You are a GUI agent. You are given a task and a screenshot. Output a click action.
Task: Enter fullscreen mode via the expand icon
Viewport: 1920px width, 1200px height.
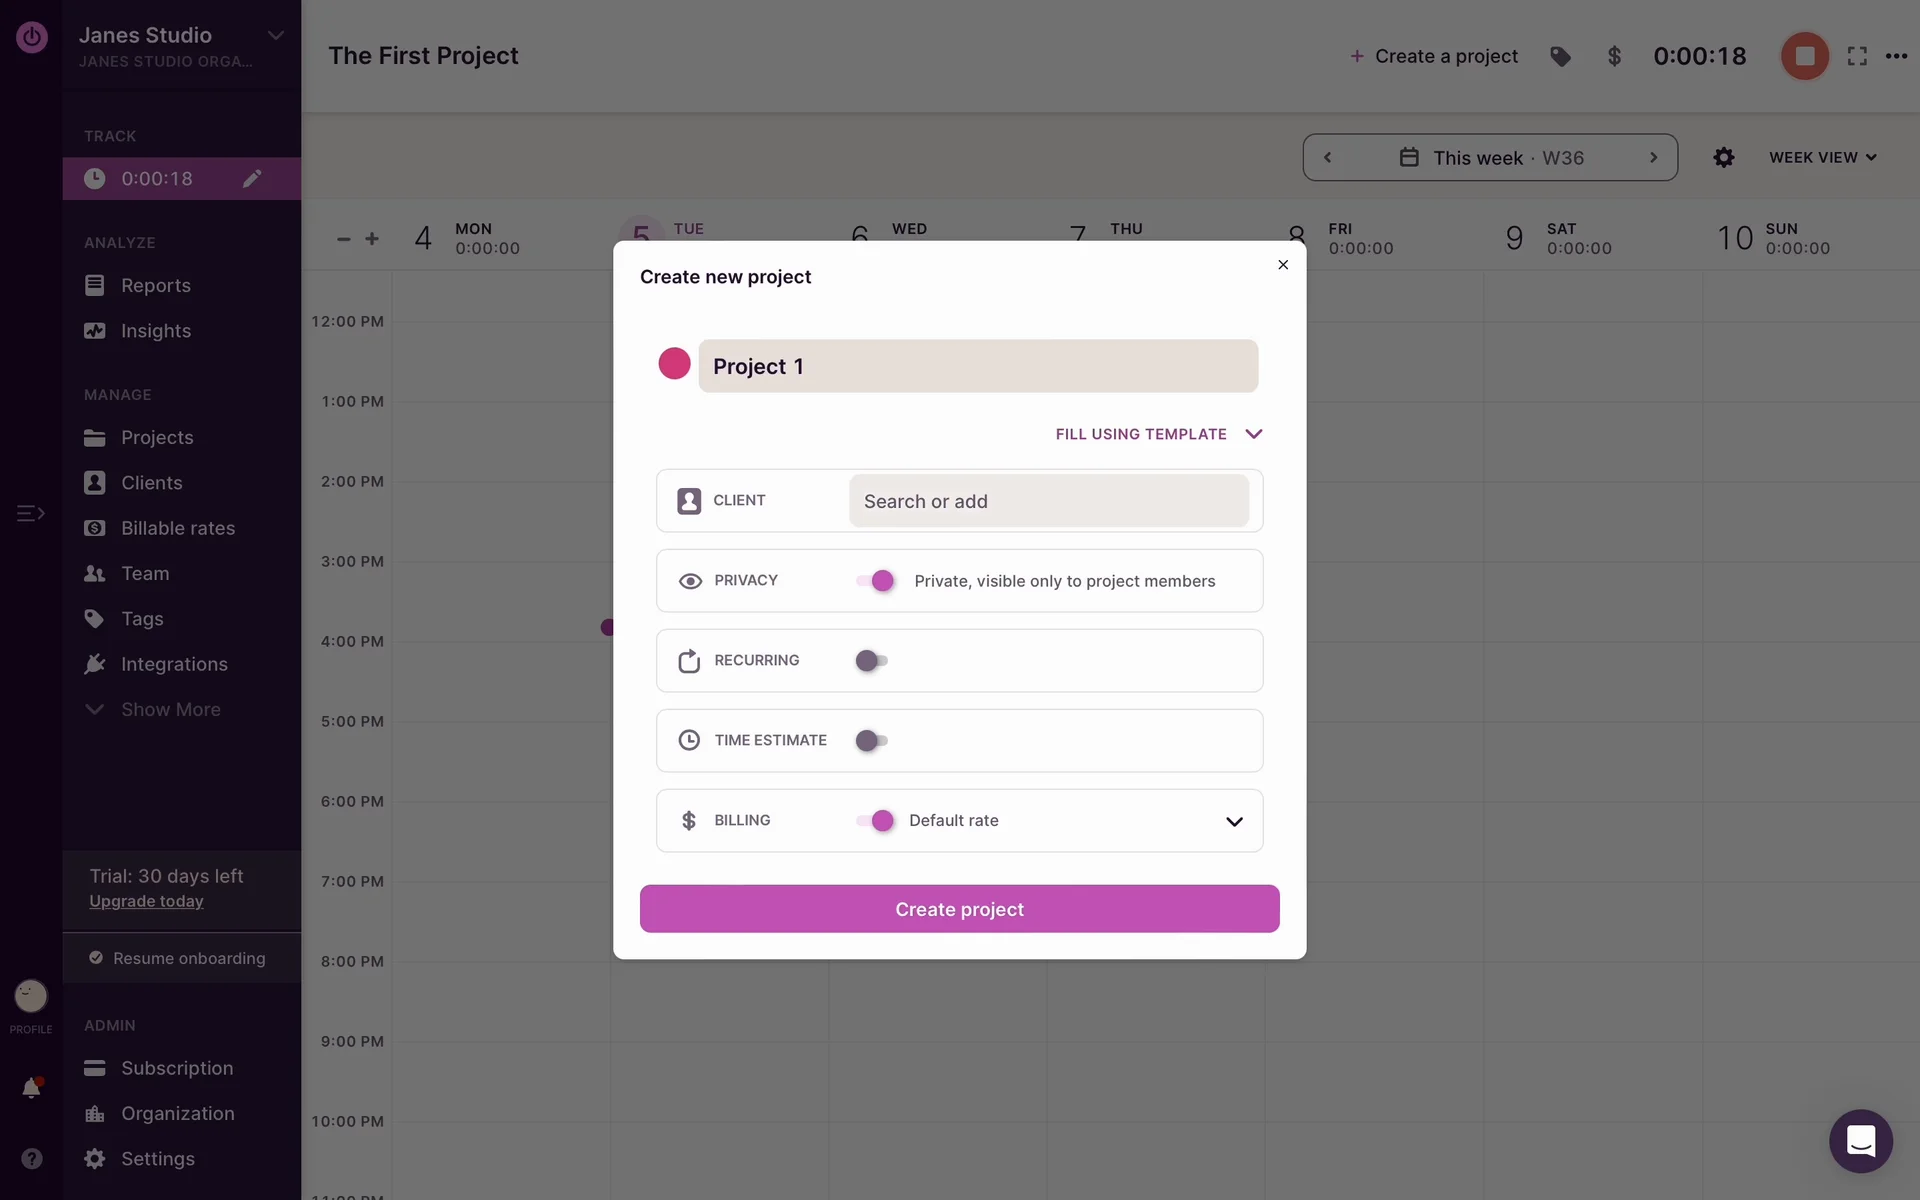[1857, 56]
